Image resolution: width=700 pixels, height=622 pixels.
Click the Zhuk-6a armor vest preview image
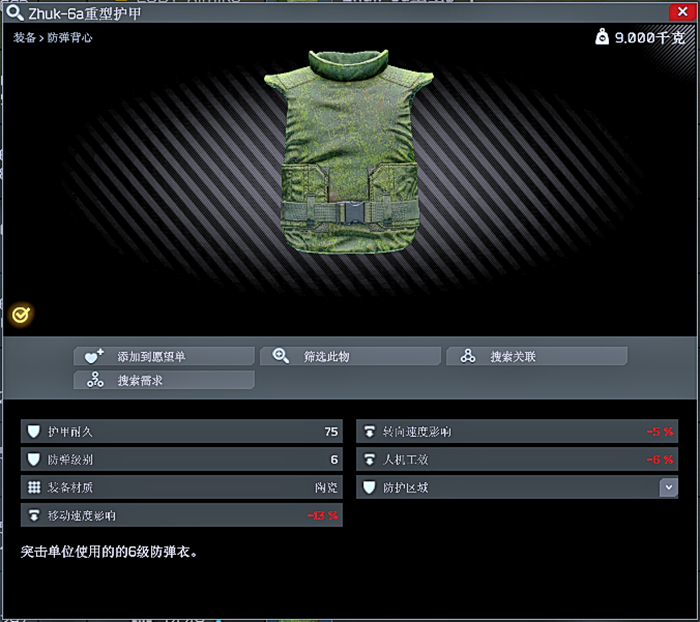coord(349,153)
